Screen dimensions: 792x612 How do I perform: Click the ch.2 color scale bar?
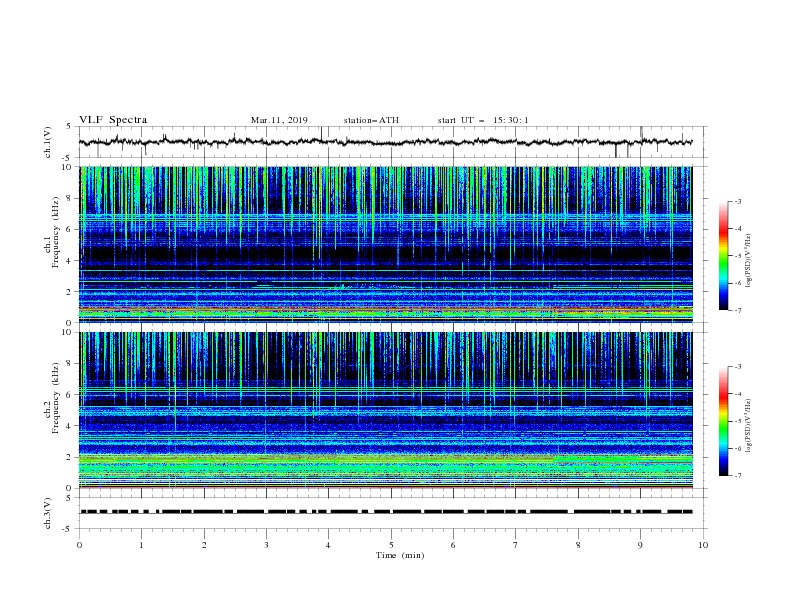pos(723,421)
